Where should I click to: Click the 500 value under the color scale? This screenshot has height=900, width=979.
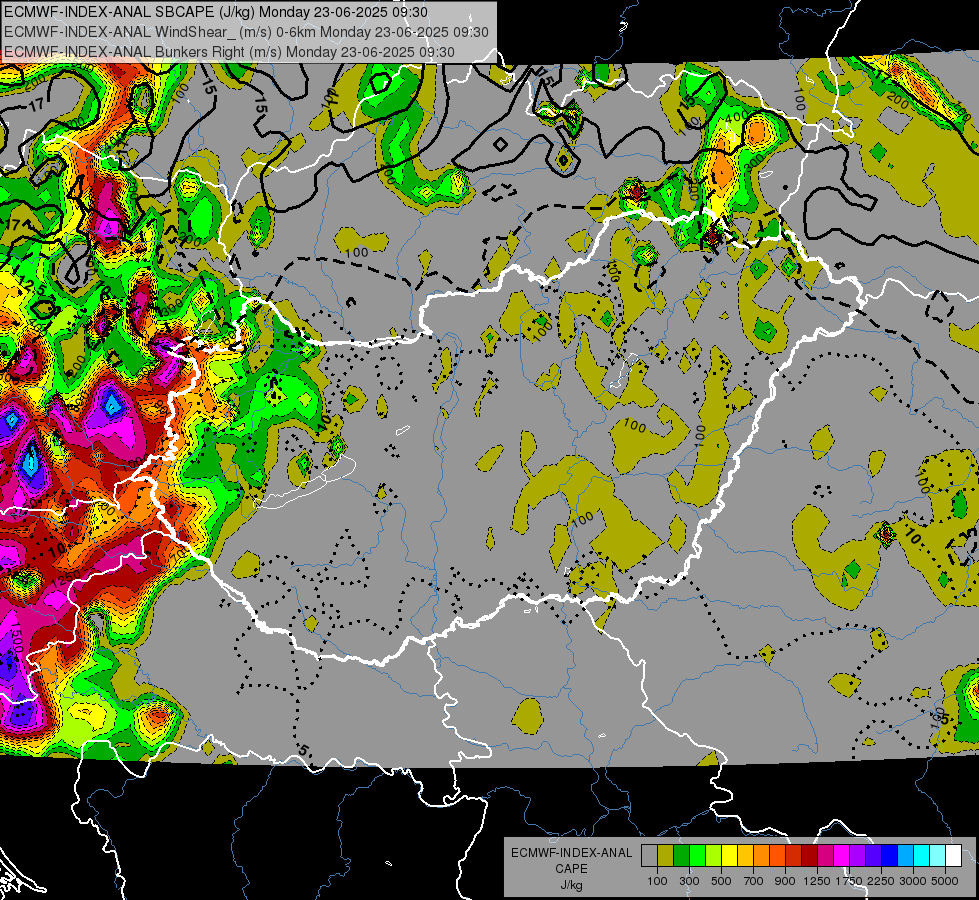click(x=721, y=881)
